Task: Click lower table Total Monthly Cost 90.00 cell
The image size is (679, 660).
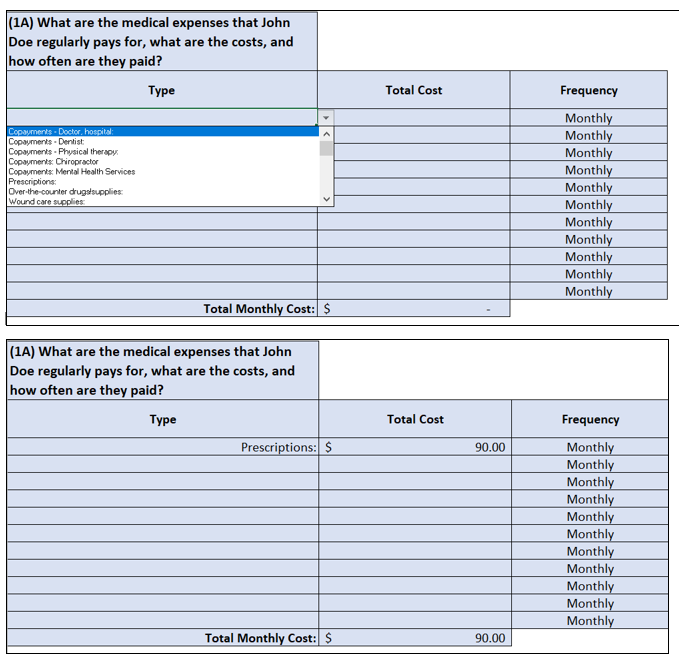Action: 415,637
